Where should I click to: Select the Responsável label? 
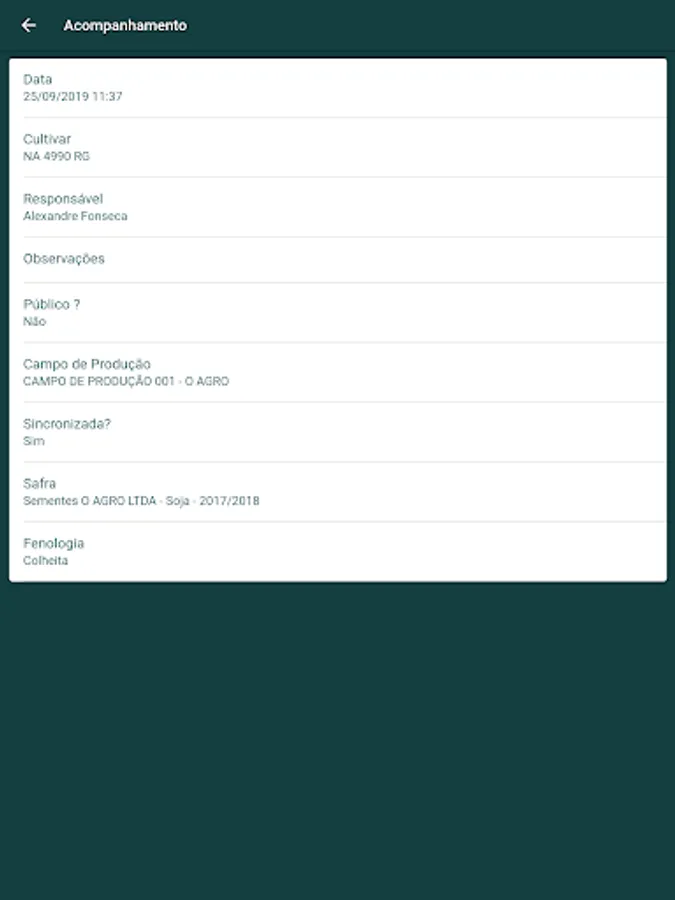pyautogui.click(x=63, y=199)
